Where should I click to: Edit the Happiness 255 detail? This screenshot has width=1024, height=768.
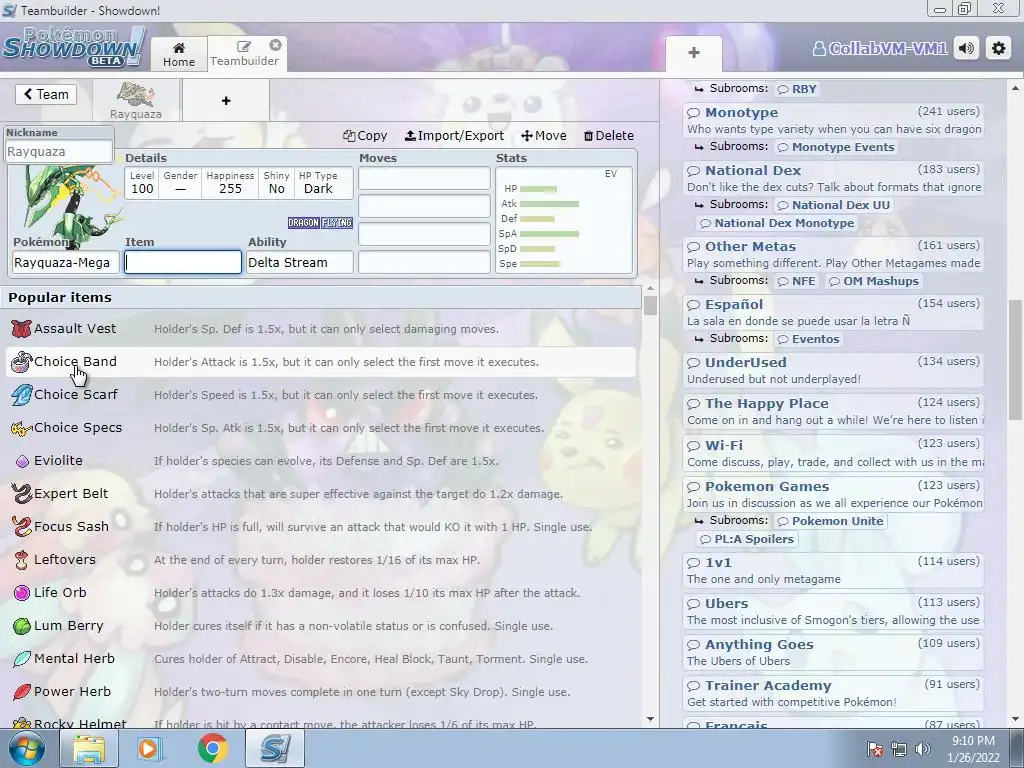pyautogui.click(x=230, y=183)
